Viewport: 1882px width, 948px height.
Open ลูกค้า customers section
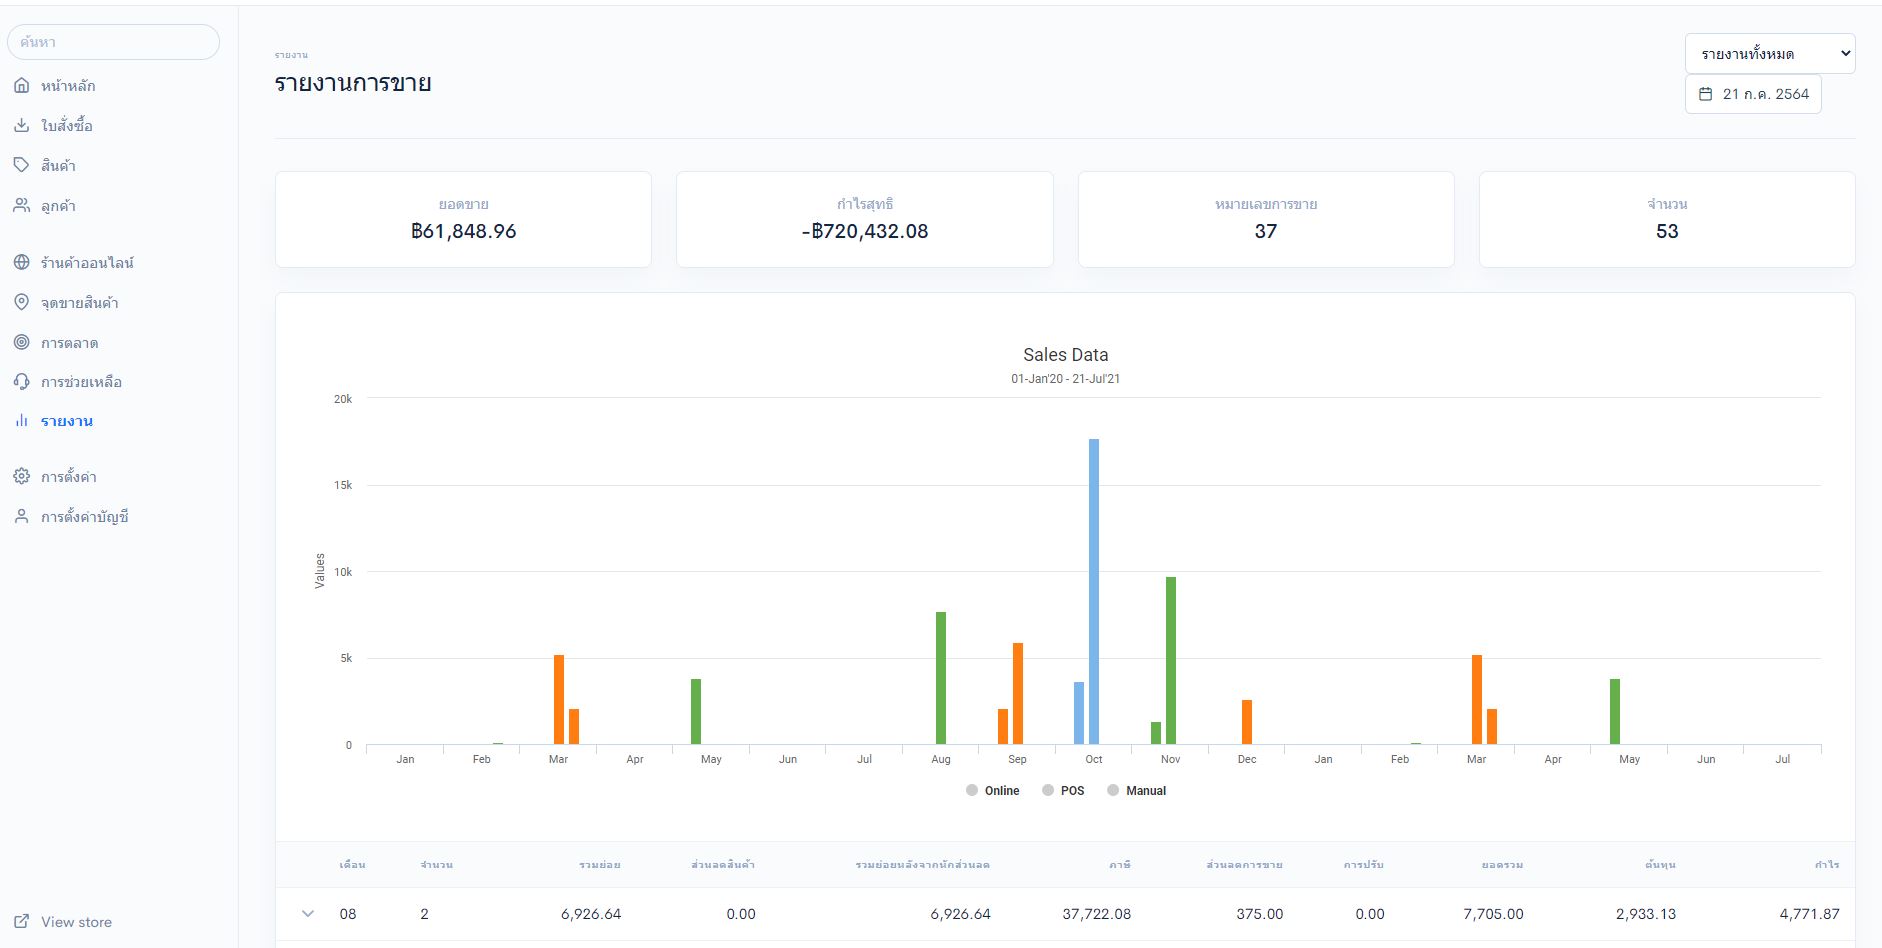[58, 206]
